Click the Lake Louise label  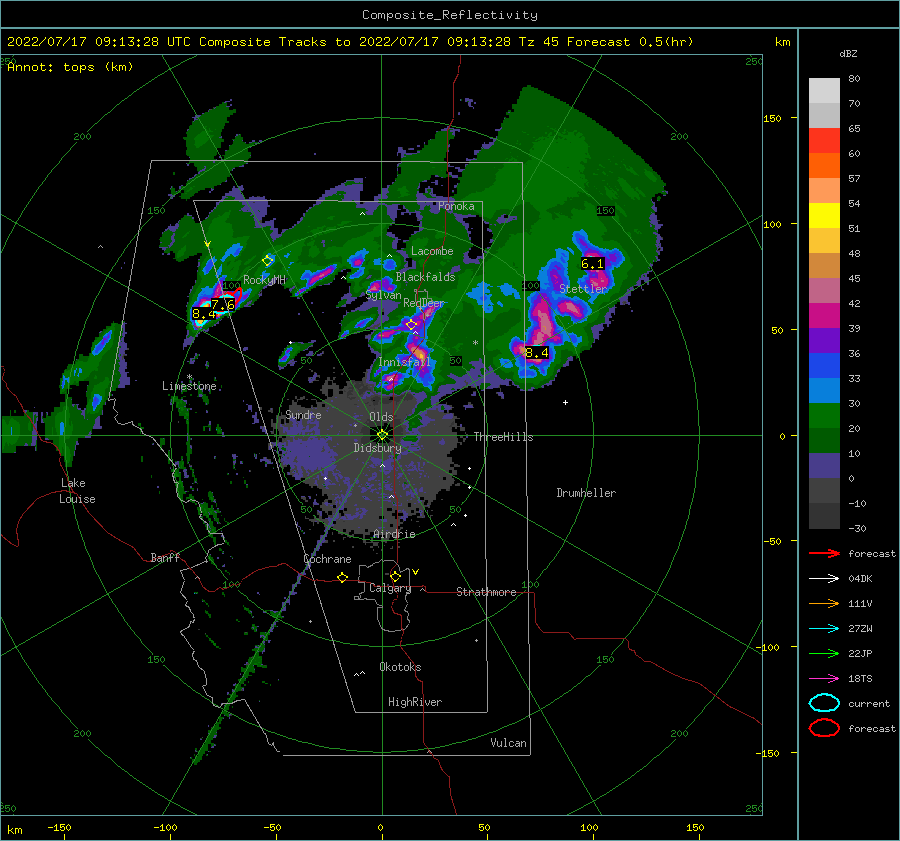click(77, 491)
